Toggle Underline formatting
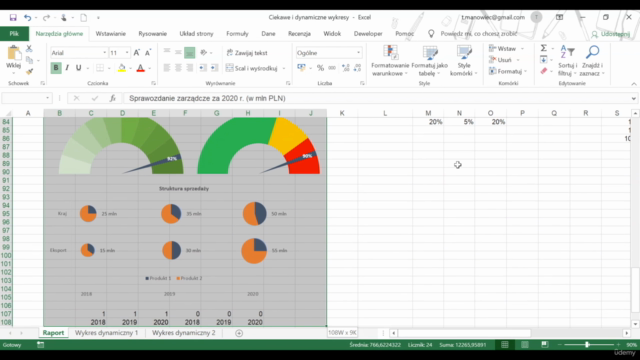The image size is (640, 360). tap(78, 68)
